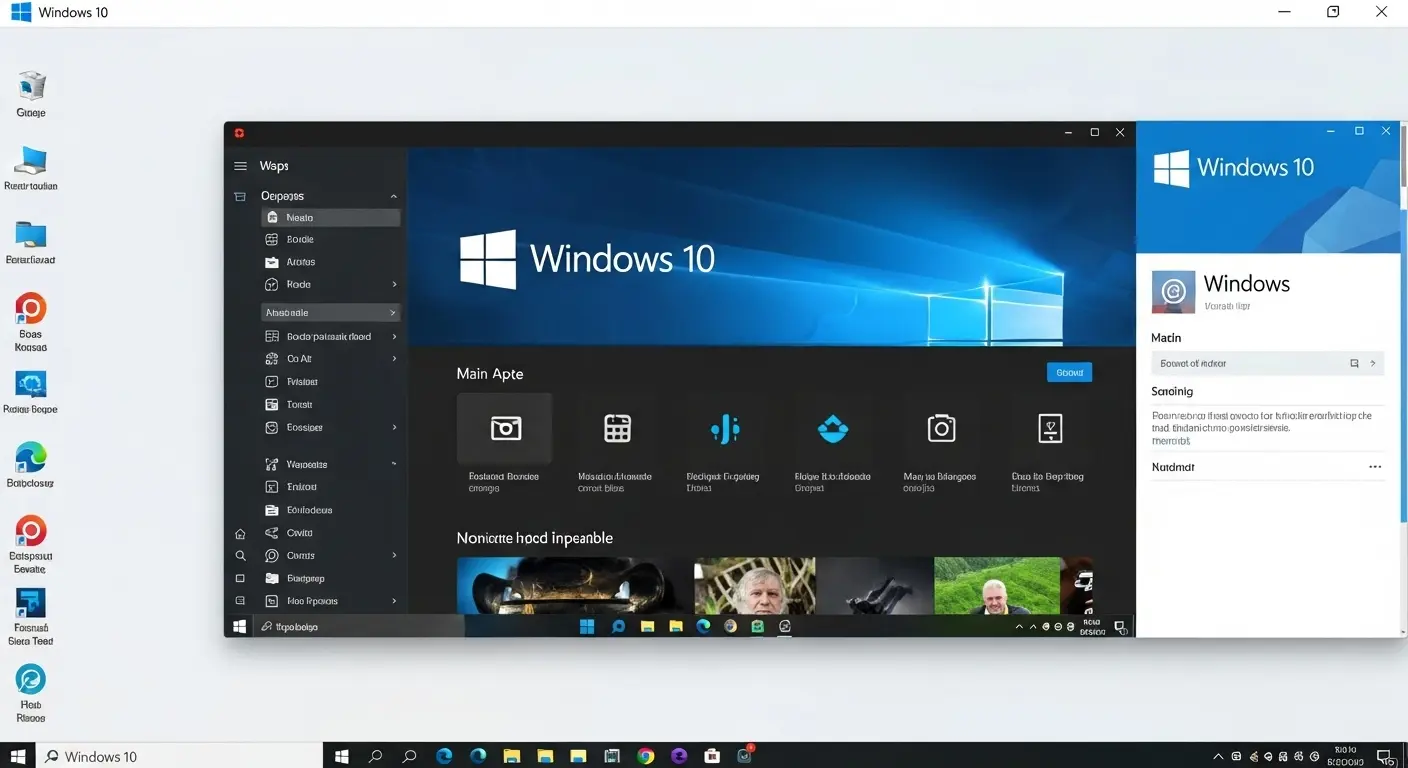Image resolution: width=1408 pixels, height=768 pixels.
Task: Click the Enlroot sidebar icon
Action: coord(271,487)
